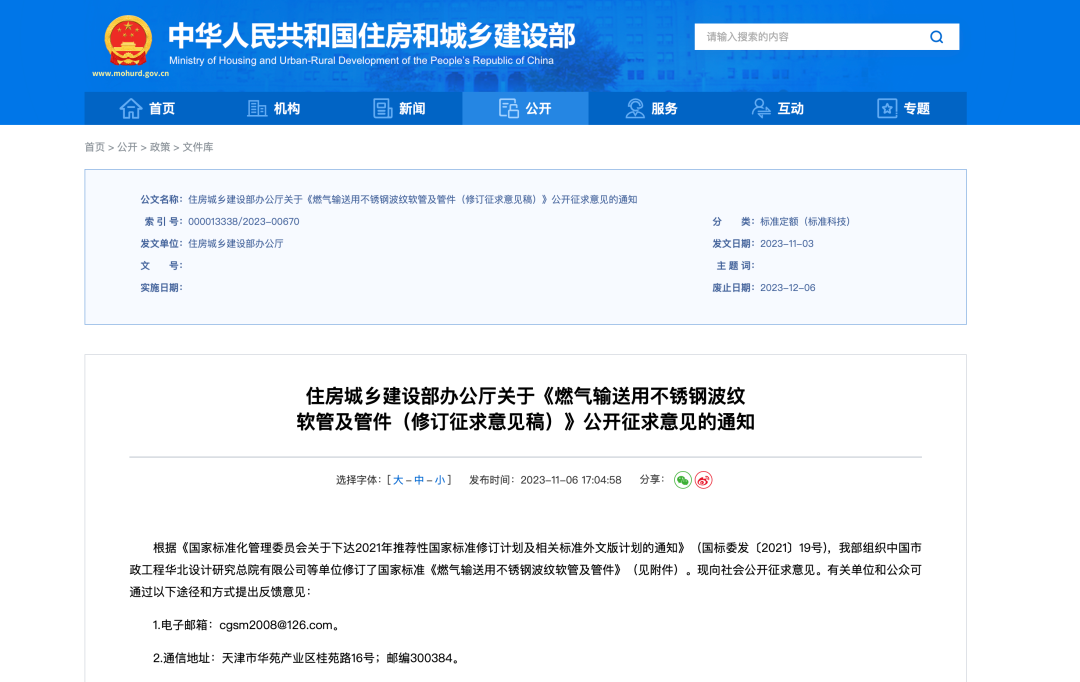Click the ministry's Chinese title text in header
Viewport: 1080px width, 682px height.
[x=371, y=35]
